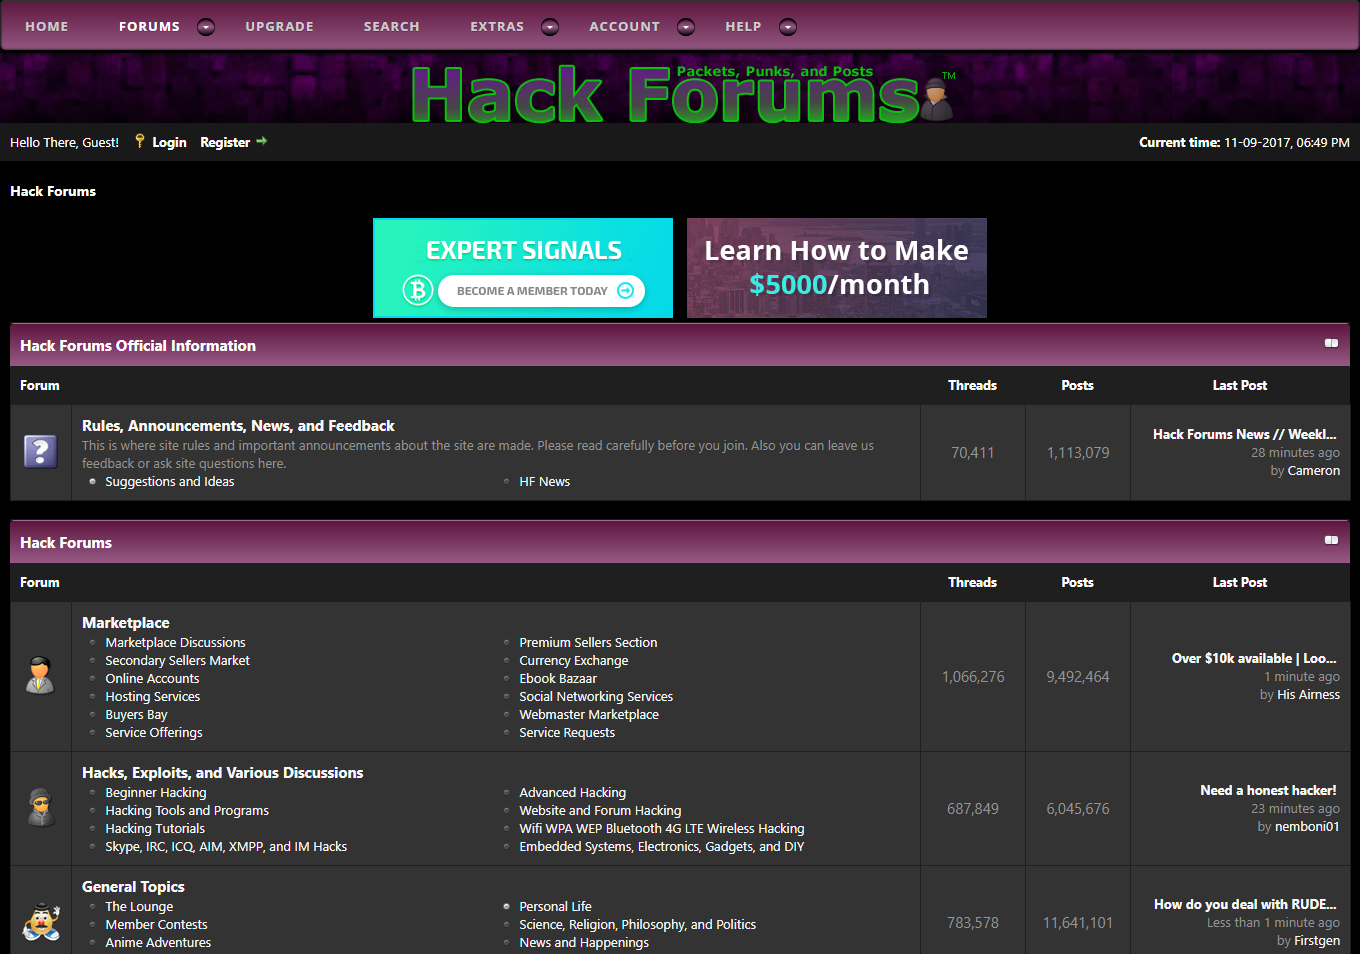Open the Secondary Sellers Market subforum
Image resolution: width=1360 pixels, height=954 pixels.
point(177,661)
